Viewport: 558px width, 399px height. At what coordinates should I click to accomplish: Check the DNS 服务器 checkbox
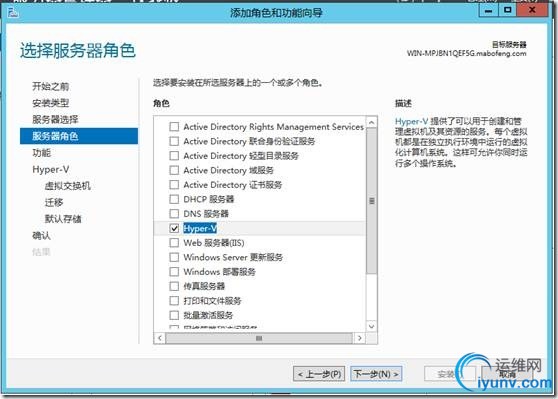tap(174, 214)
